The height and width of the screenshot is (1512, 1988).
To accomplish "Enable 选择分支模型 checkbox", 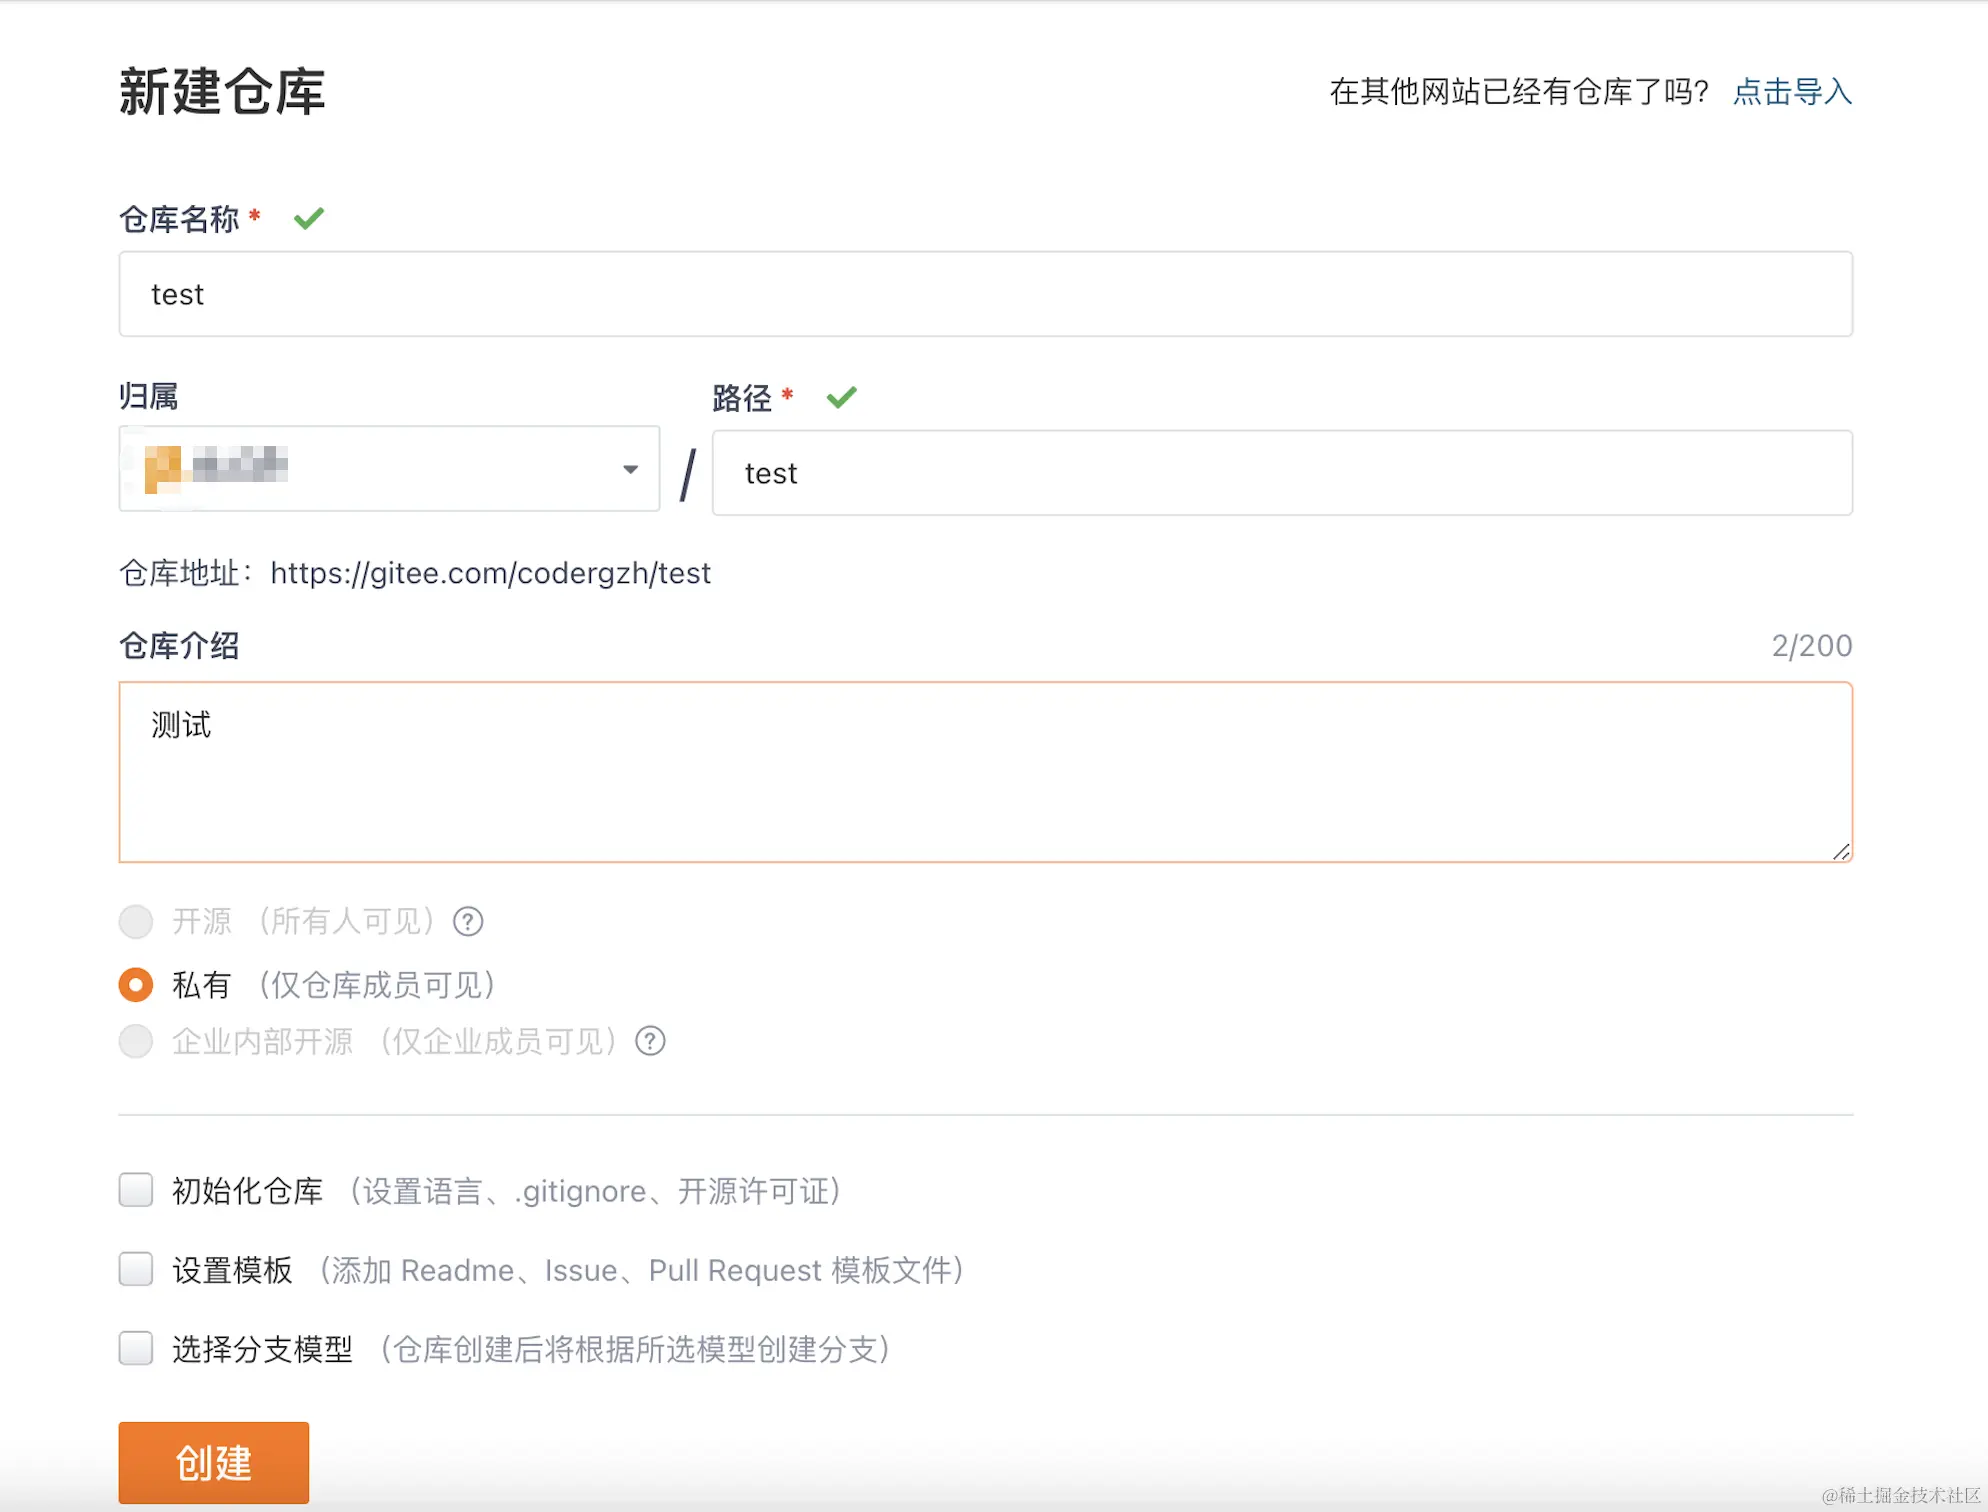I will coord(136,1348).
